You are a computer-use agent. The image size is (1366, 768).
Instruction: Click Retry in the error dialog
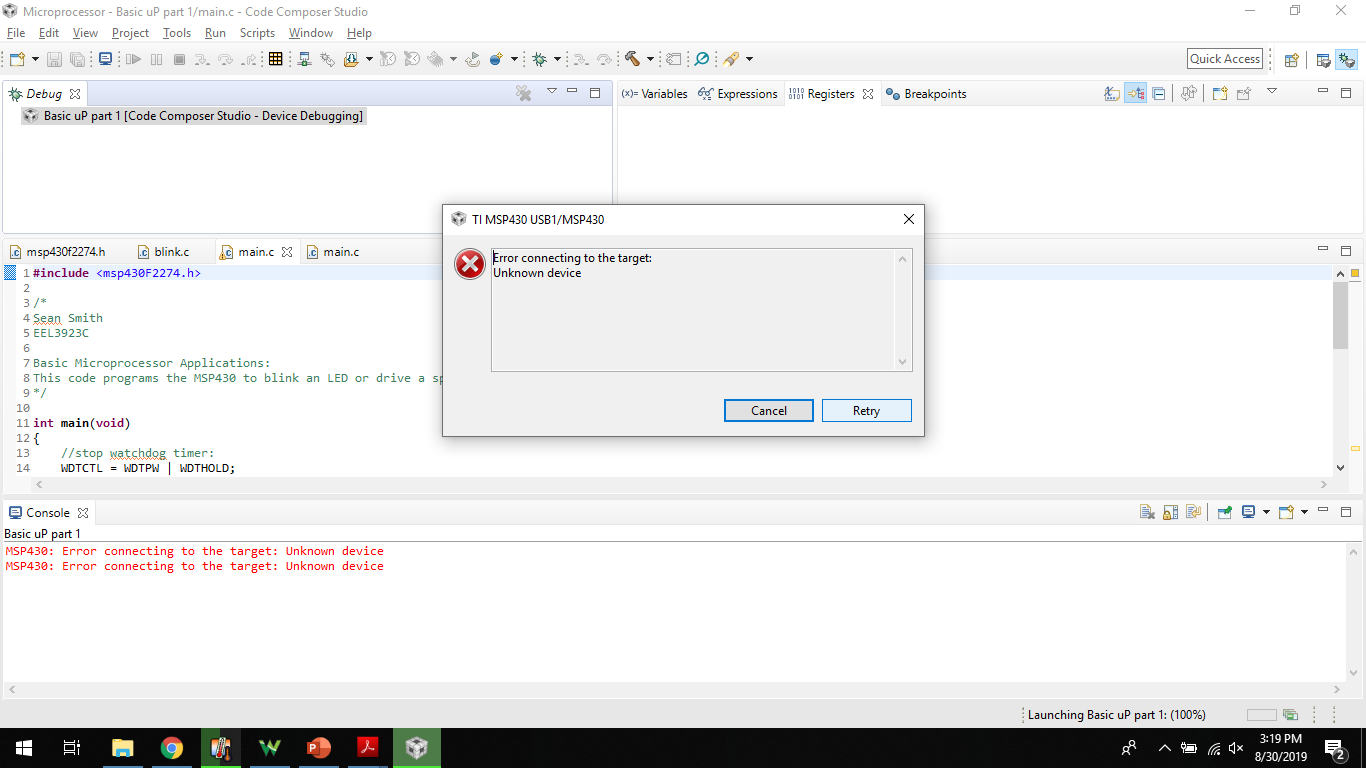point(866,411)
